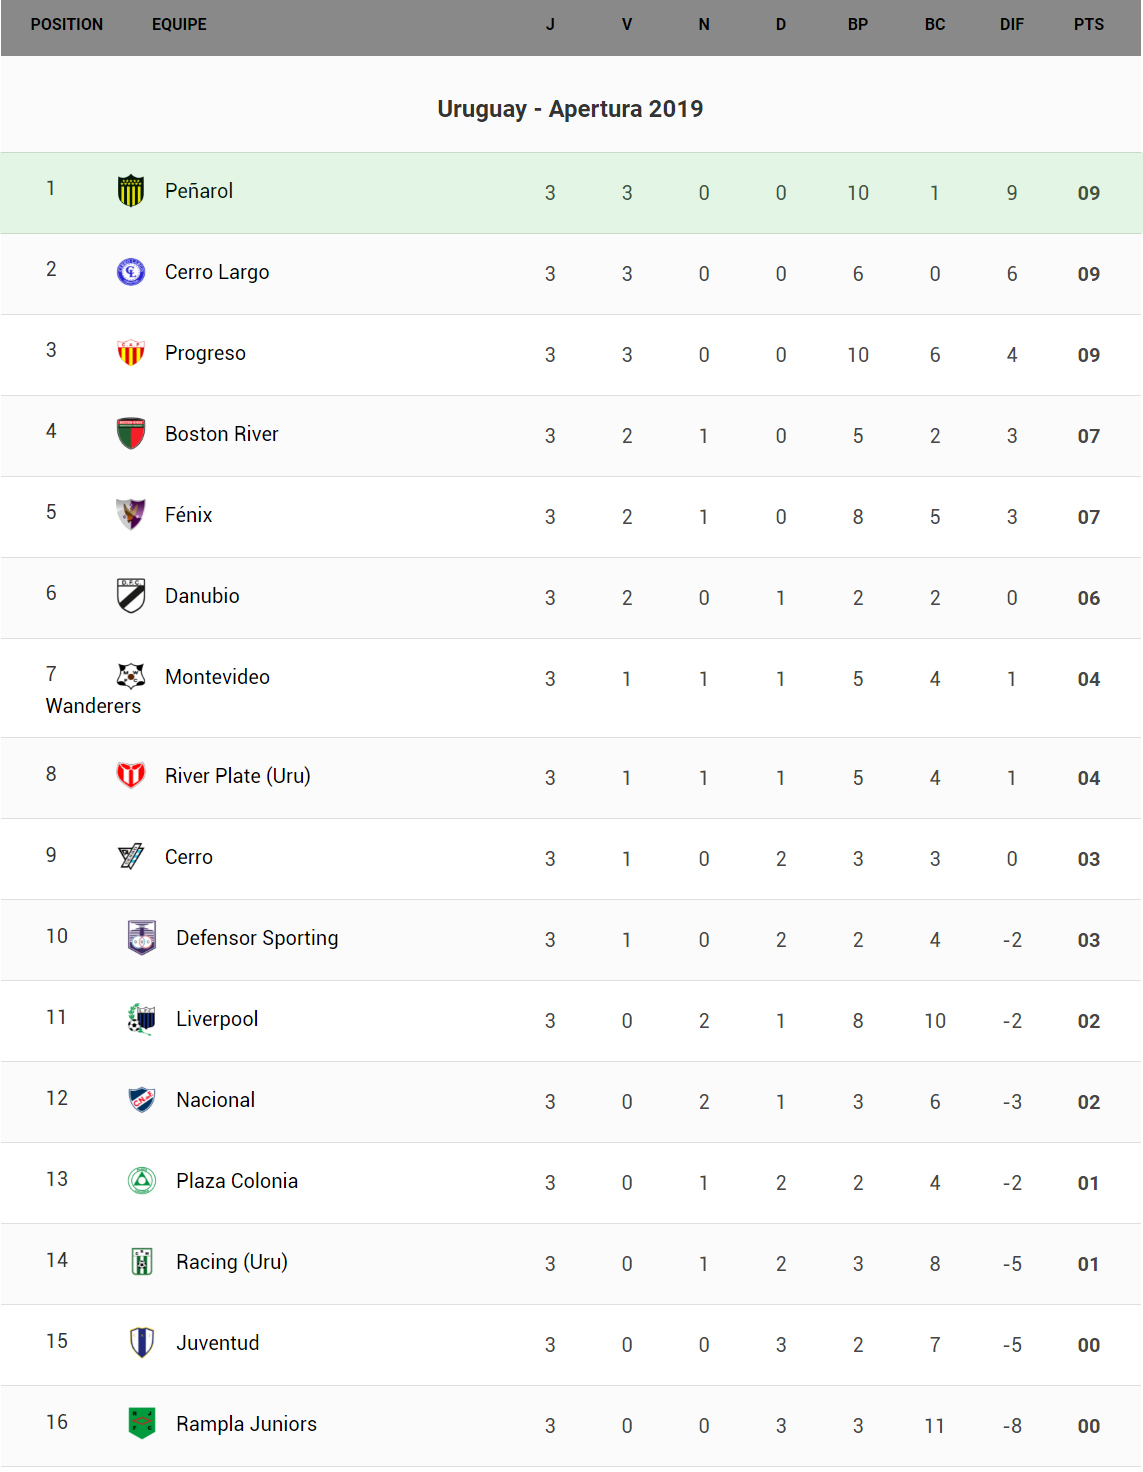The height and width of the screenshot is (1472, 1143).
Task: Select the Montevideo Wanderers team name
Action: [217, 677]
